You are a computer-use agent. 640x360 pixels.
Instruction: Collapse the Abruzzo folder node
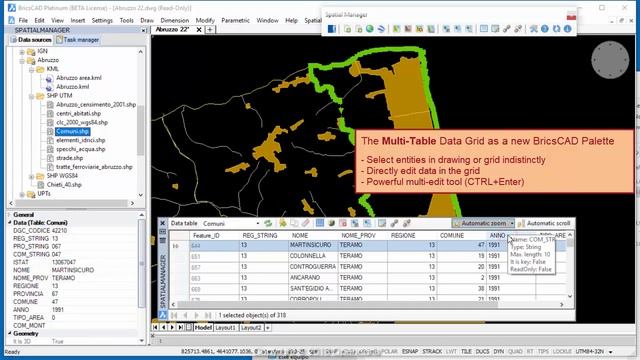tap(22, 60)
